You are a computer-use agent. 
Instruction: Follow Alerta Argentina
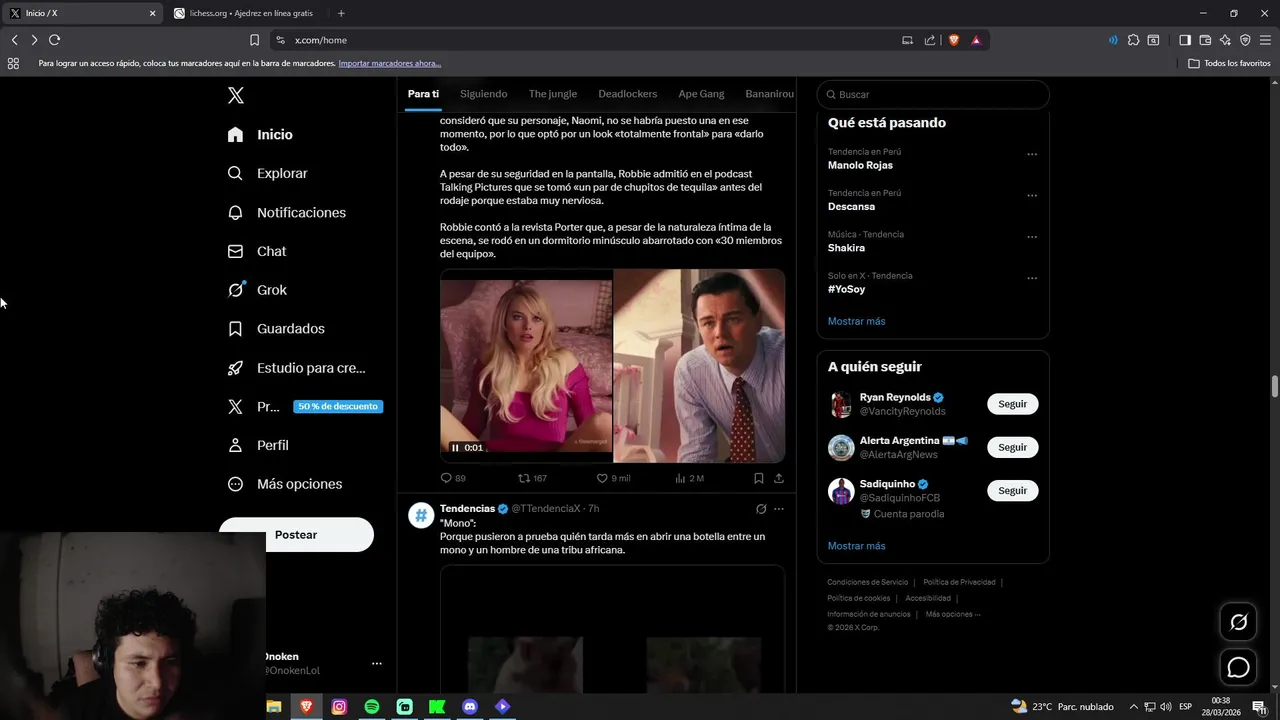[x=1012, y=447]
